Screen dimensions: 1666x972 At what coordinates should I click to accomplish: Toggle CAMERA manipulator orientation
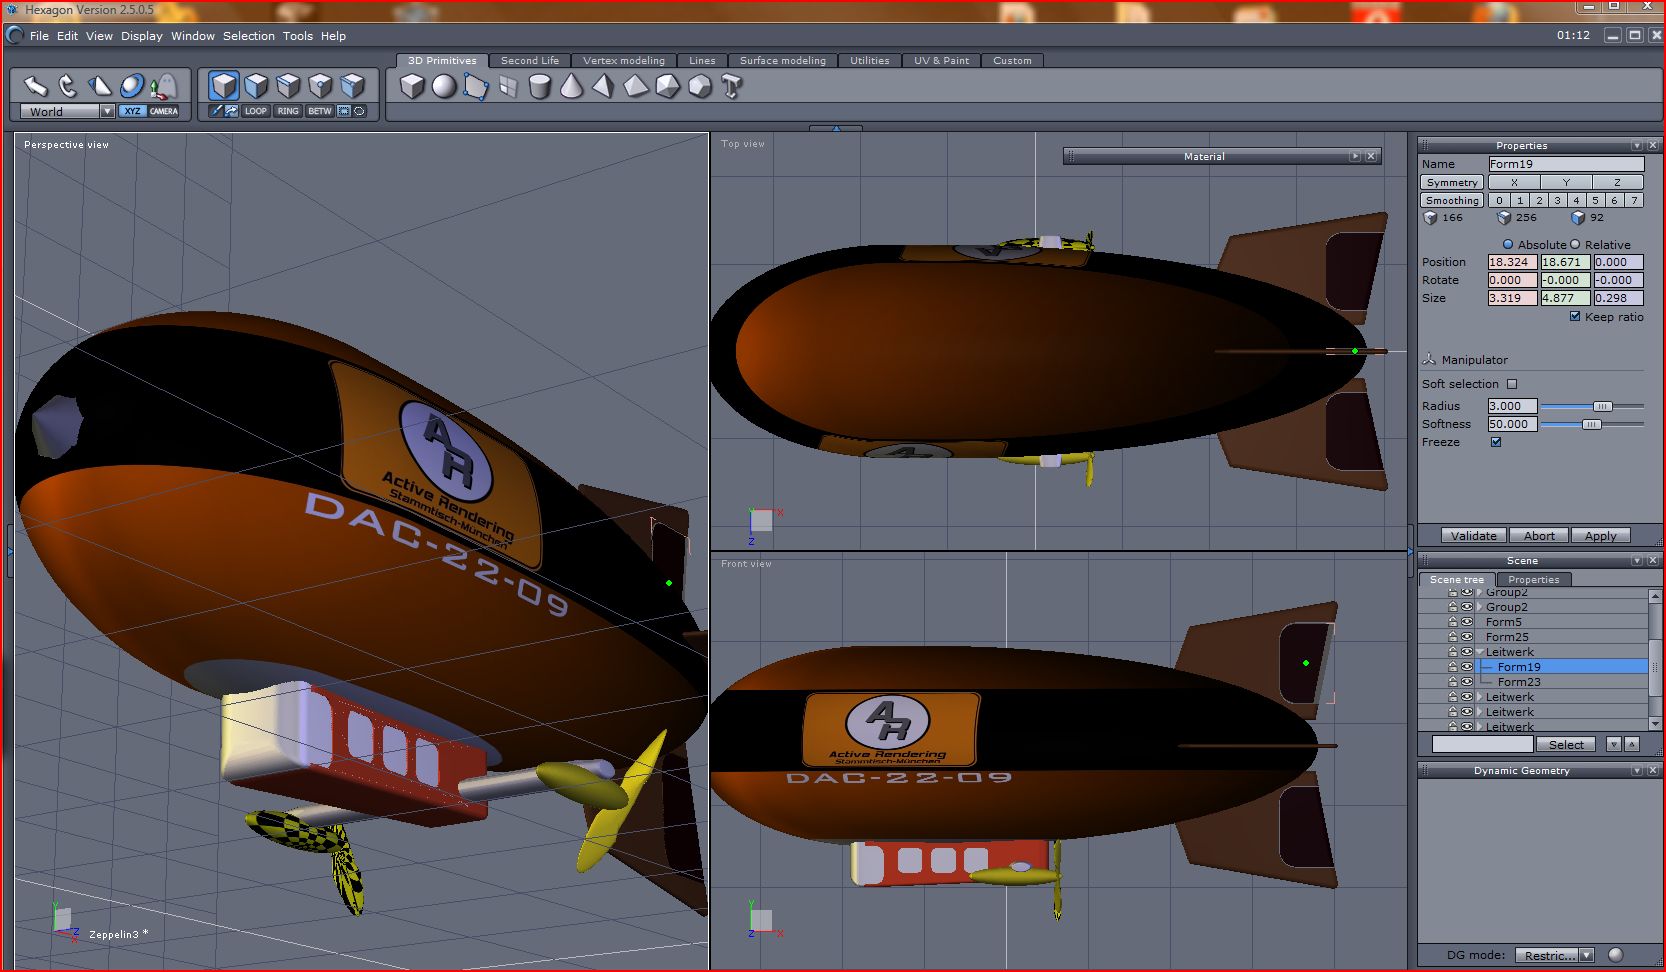(x=164, y=111)
